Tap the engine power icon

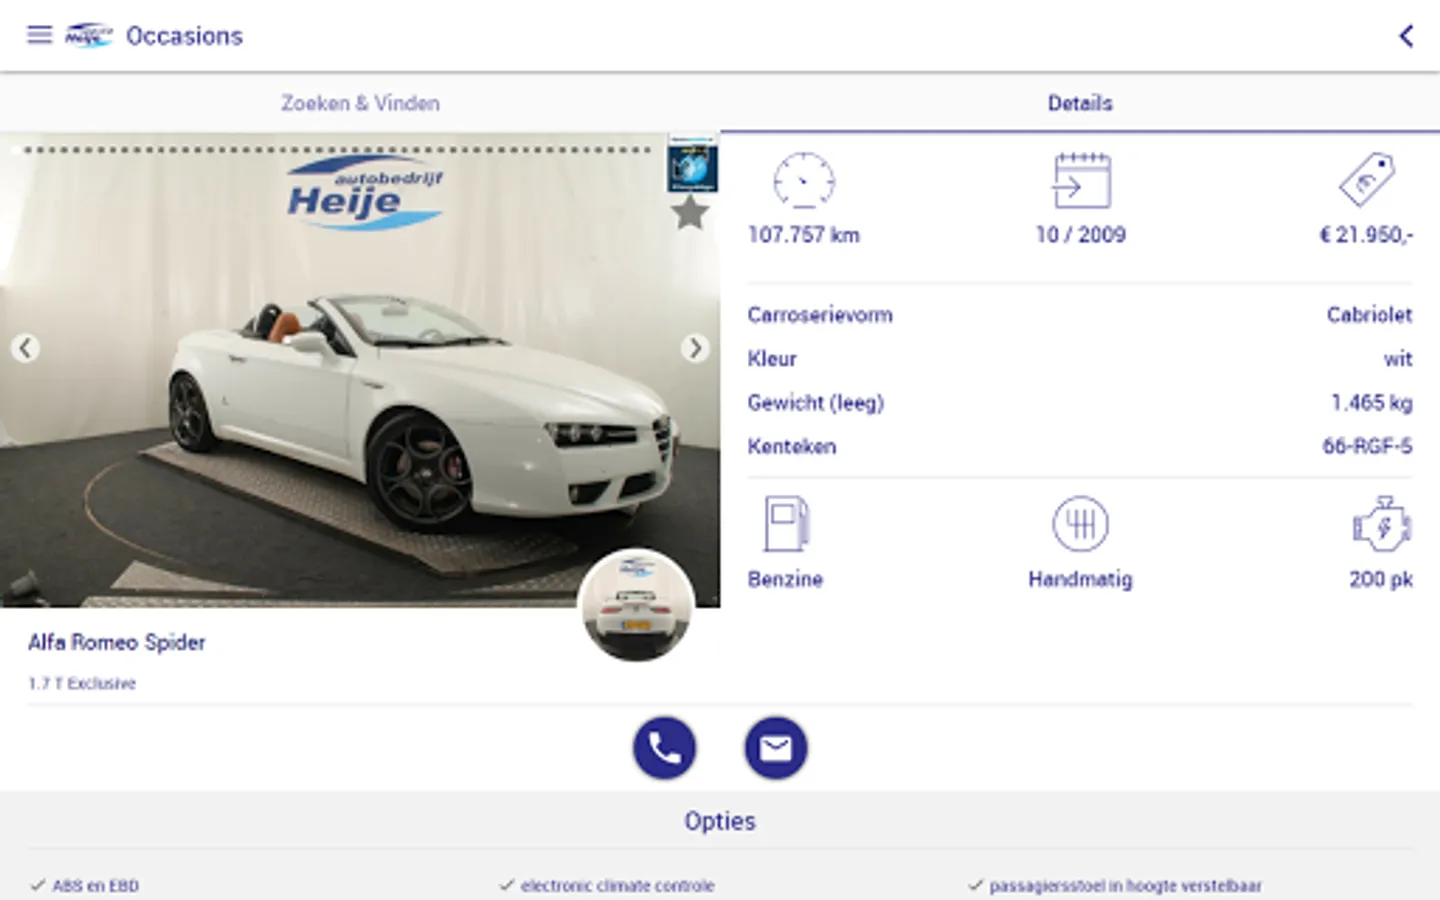click(1382, 523)
